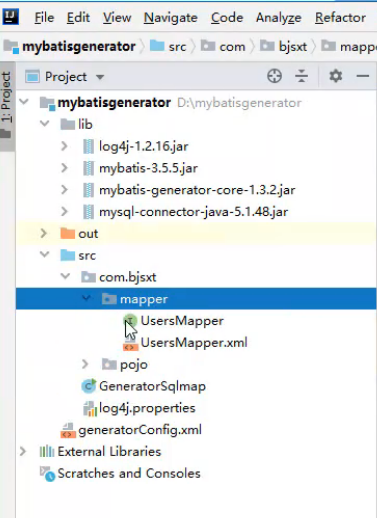Open the Refactor menu

point(340,17)
